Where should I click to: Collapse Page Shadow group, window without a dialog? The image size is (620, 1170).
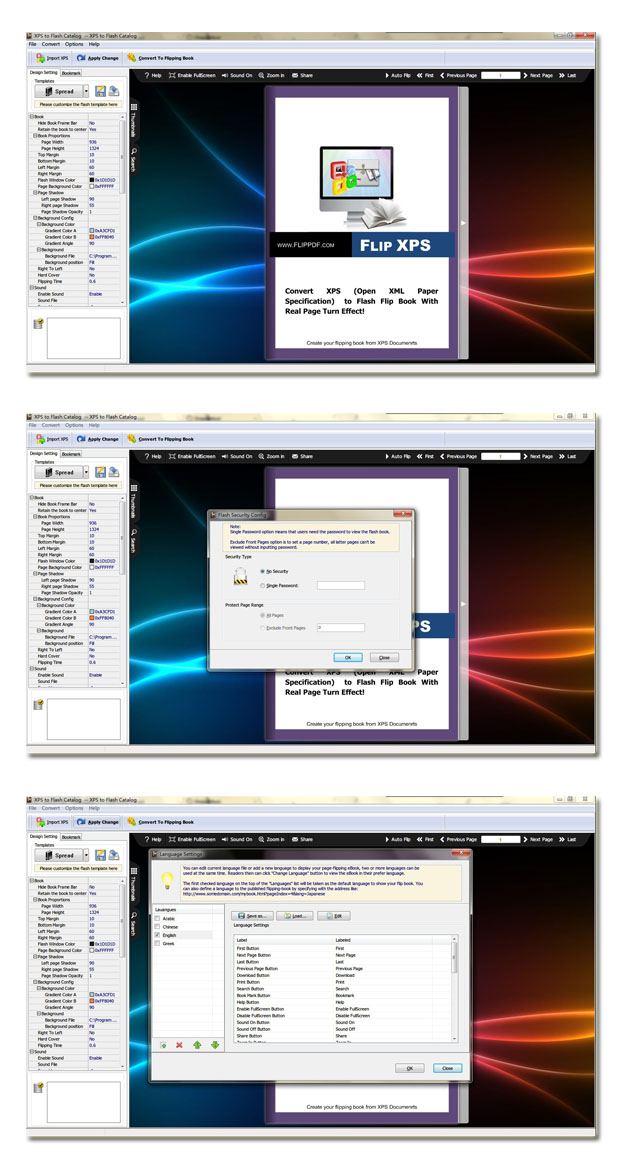pyautogui.click(x=35, y=193)
